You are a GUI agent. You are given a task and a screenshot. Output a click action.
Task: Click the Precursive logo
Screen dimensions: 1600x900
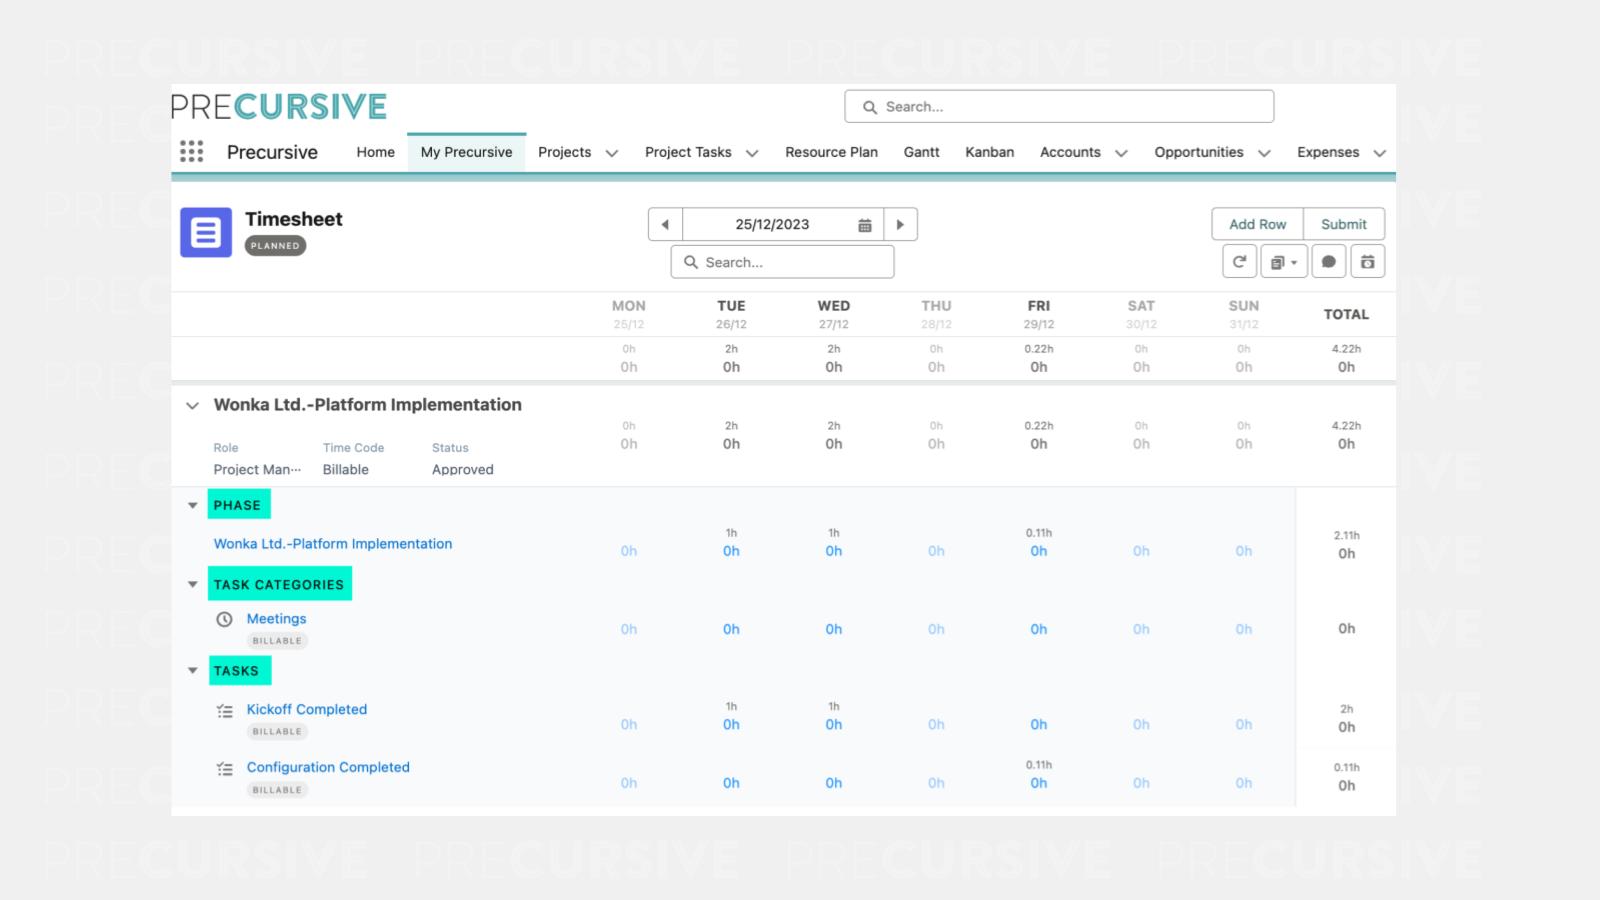tap(279, 106)
